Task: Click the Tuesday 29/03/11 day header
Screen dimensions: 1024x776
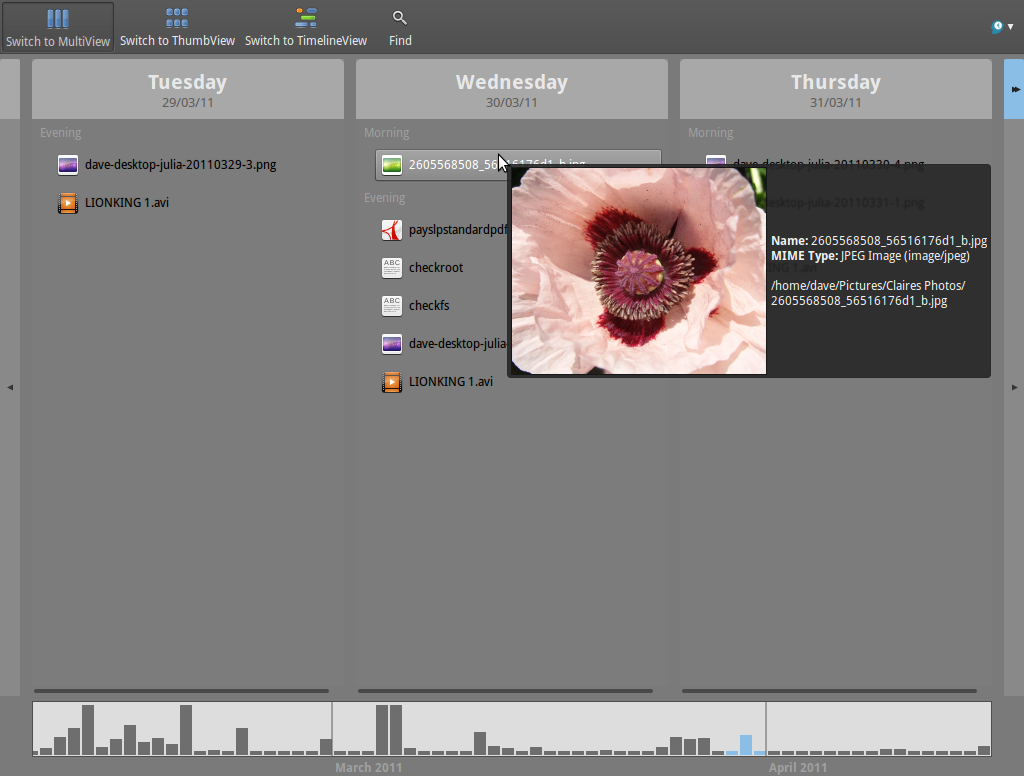Action: point(187,89)
